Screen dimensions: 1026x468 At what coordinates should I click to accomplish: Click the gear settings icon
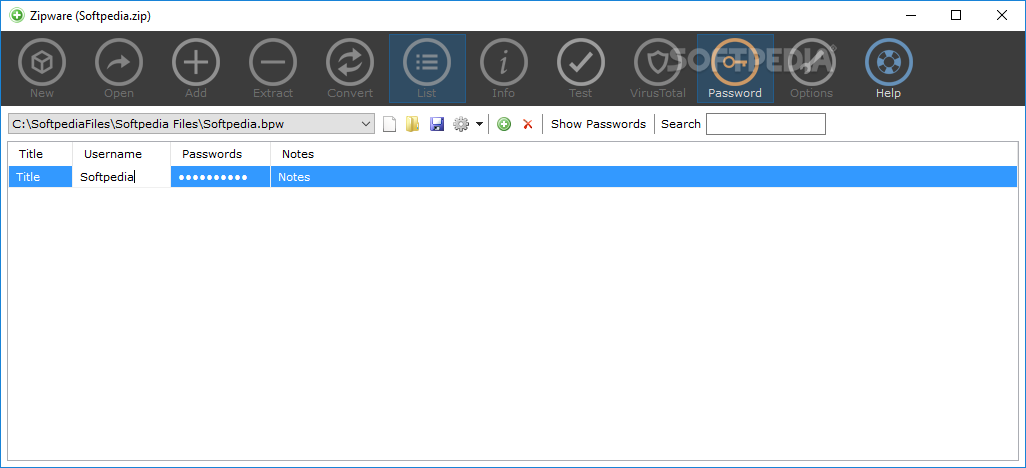(461, 124)
